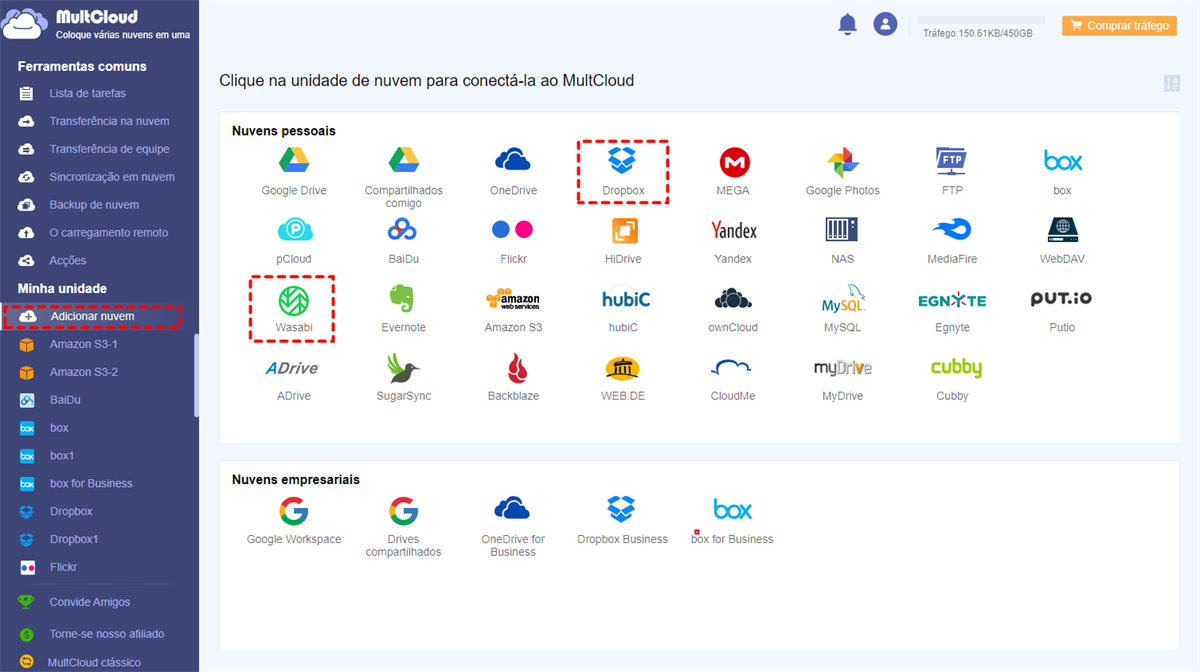Open the Amazon S3-2 drive
The height and width of the screenshot is (672, 1200).
[84, 372]
